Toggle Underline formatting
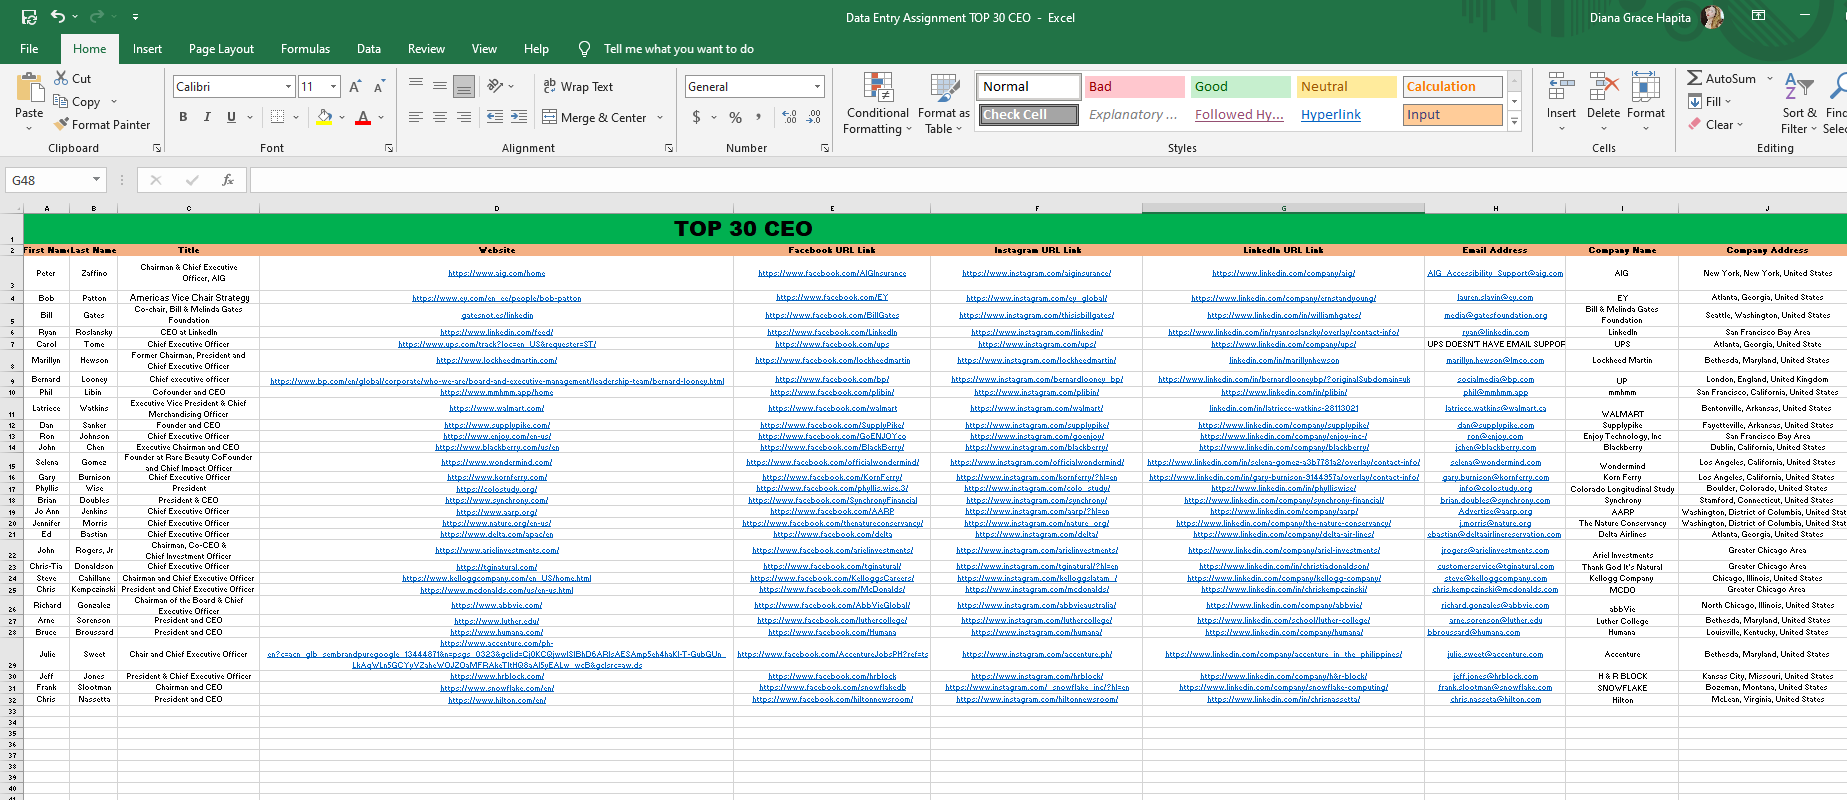Viewport: 1847px width, 800px height. click(231, 117)
